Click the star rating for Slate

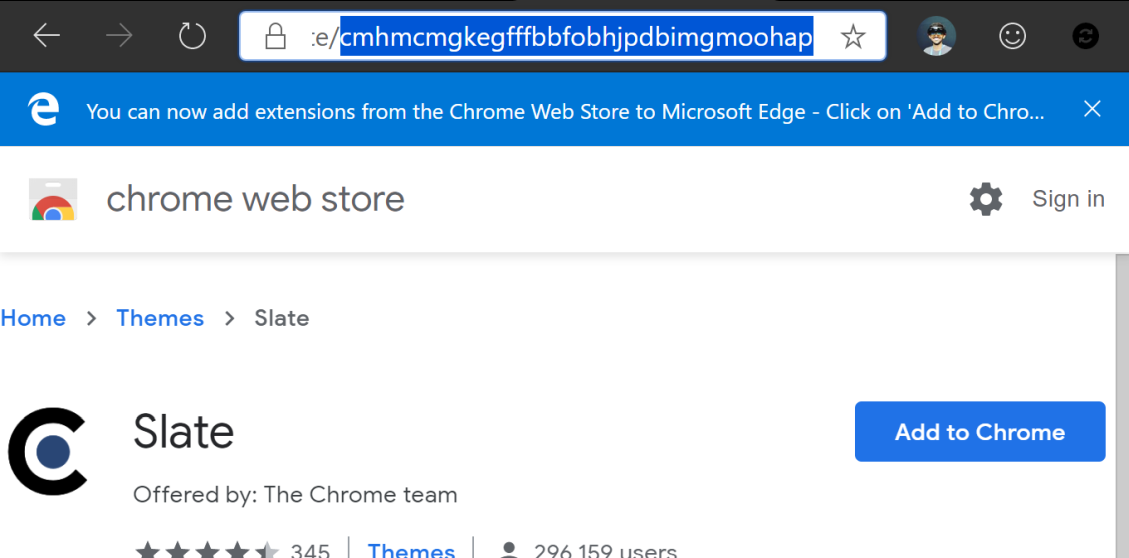pos(207,551)
